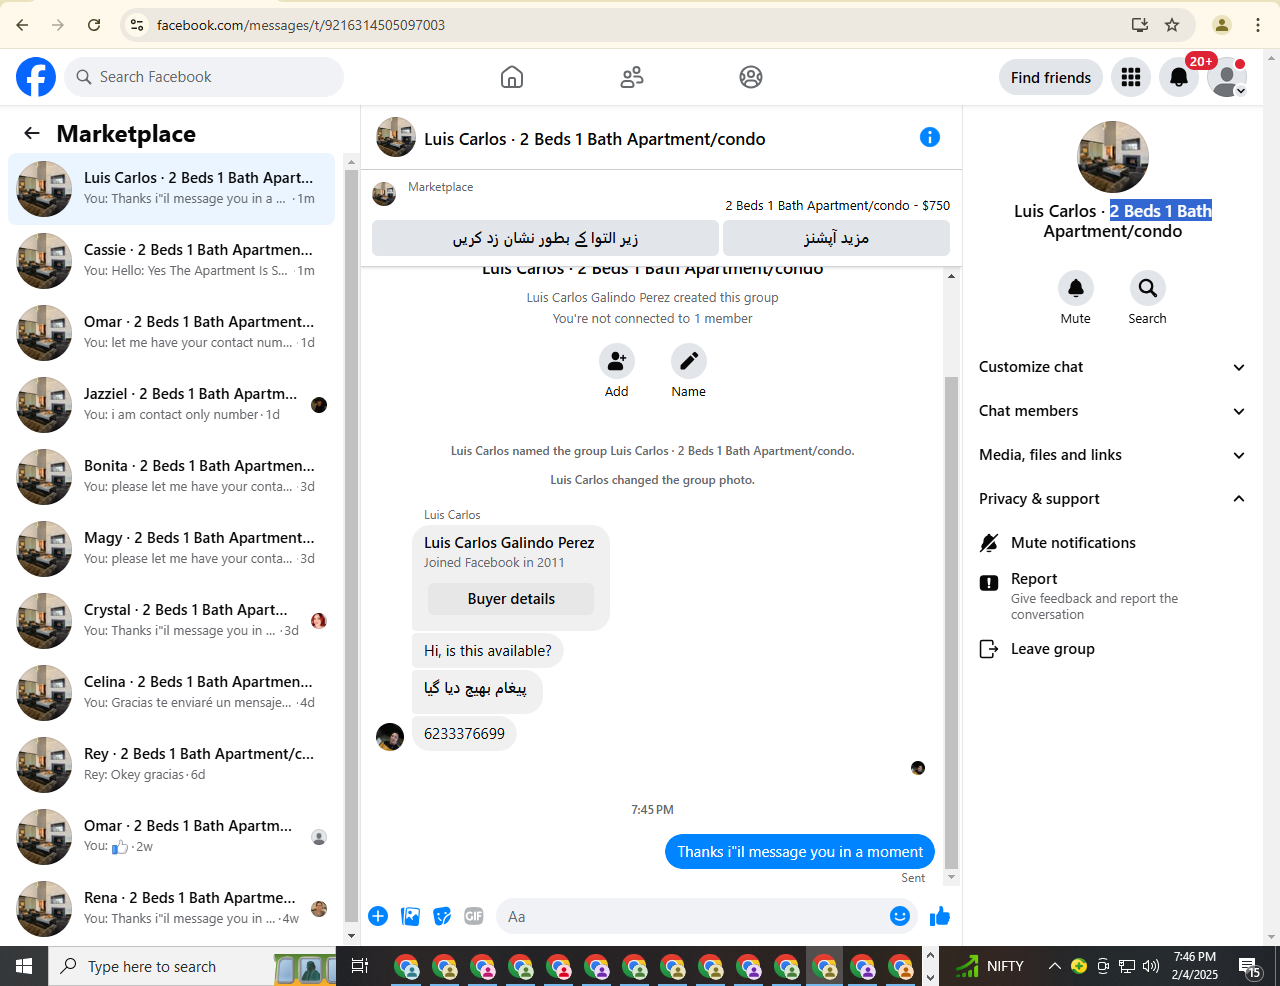Screen dimensions: 1280x986
Task: Click the group photo in right panel
Action: (x=1113, y=157)
